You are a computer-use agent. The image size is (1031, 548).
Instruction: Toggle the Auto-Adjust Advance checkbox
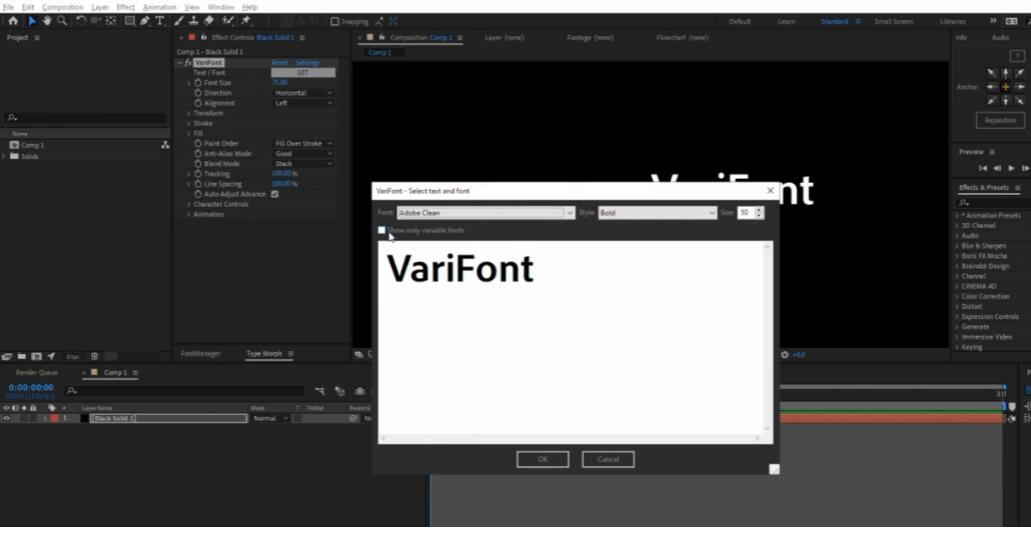point(275,194)
